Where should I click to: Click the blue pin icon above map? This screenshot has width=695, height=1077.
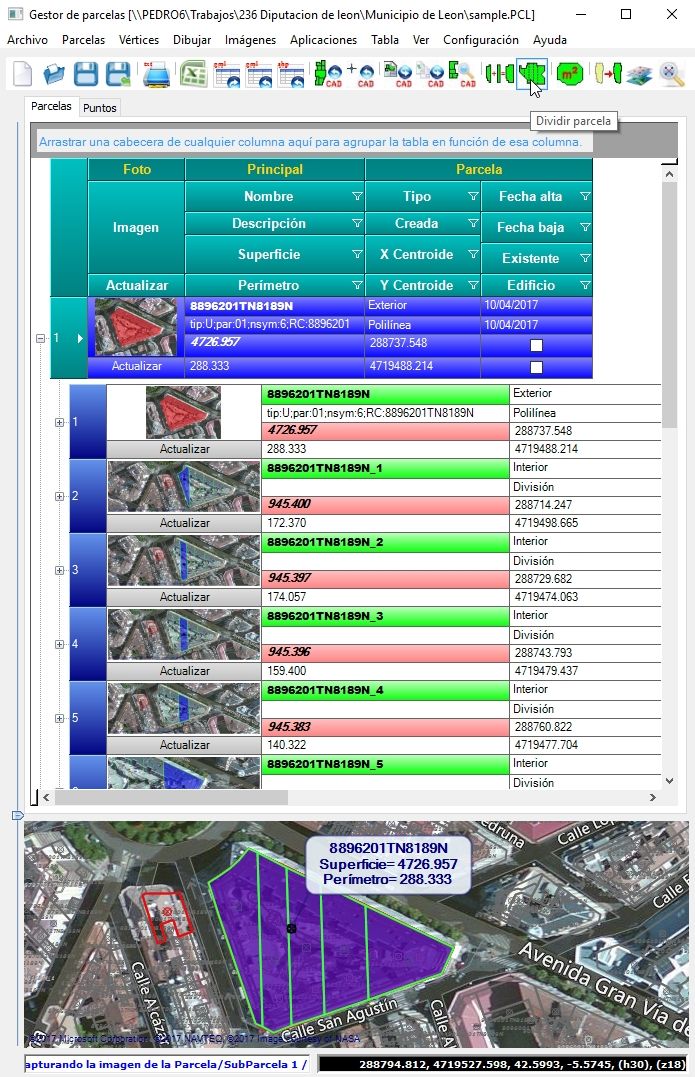pyautogui.click(x=18, y=815)
